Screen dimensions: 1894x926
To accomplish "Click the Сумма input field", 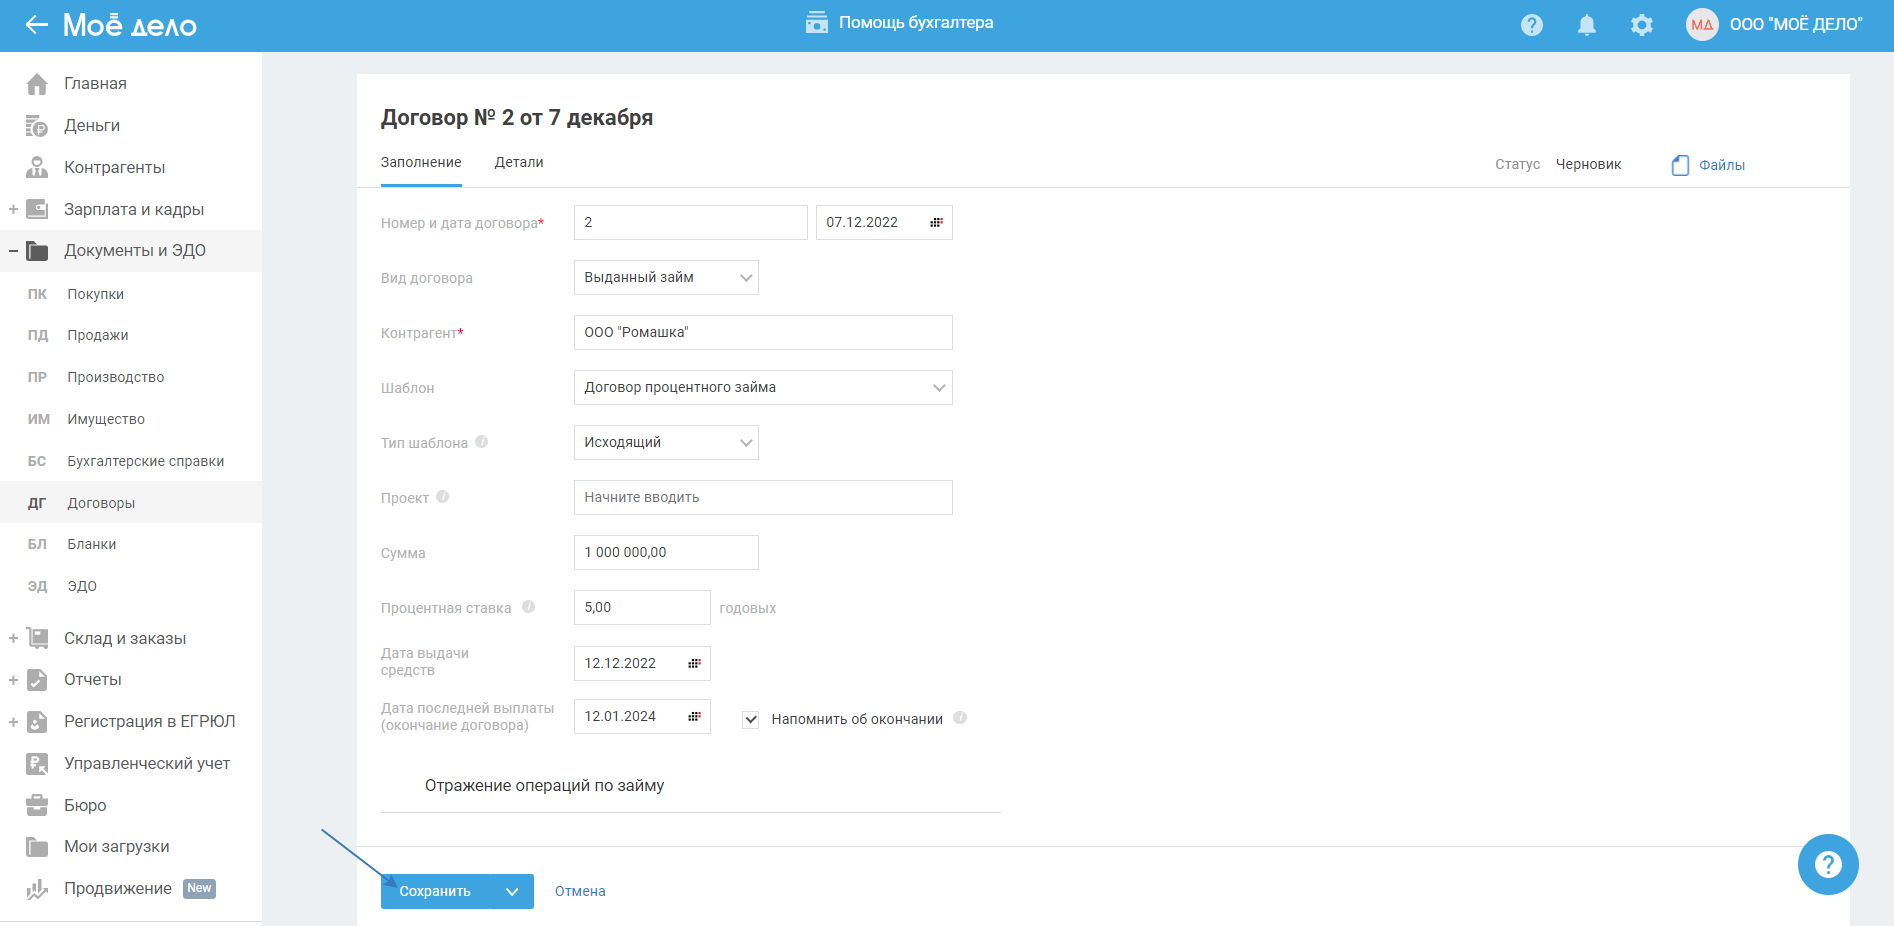I will (x=666, y=552).
